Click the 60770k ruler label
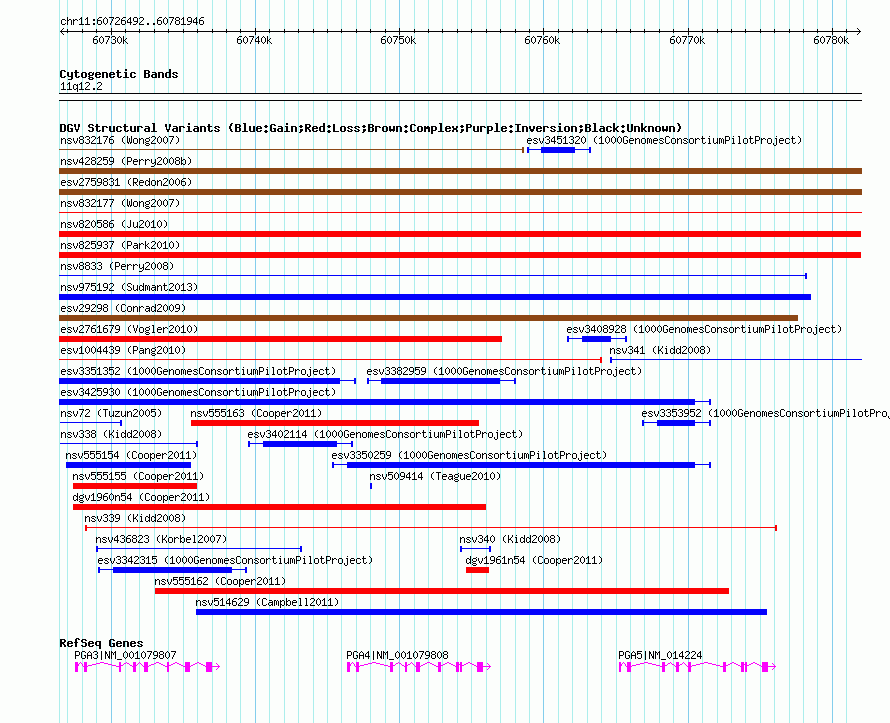 (687, 40)
